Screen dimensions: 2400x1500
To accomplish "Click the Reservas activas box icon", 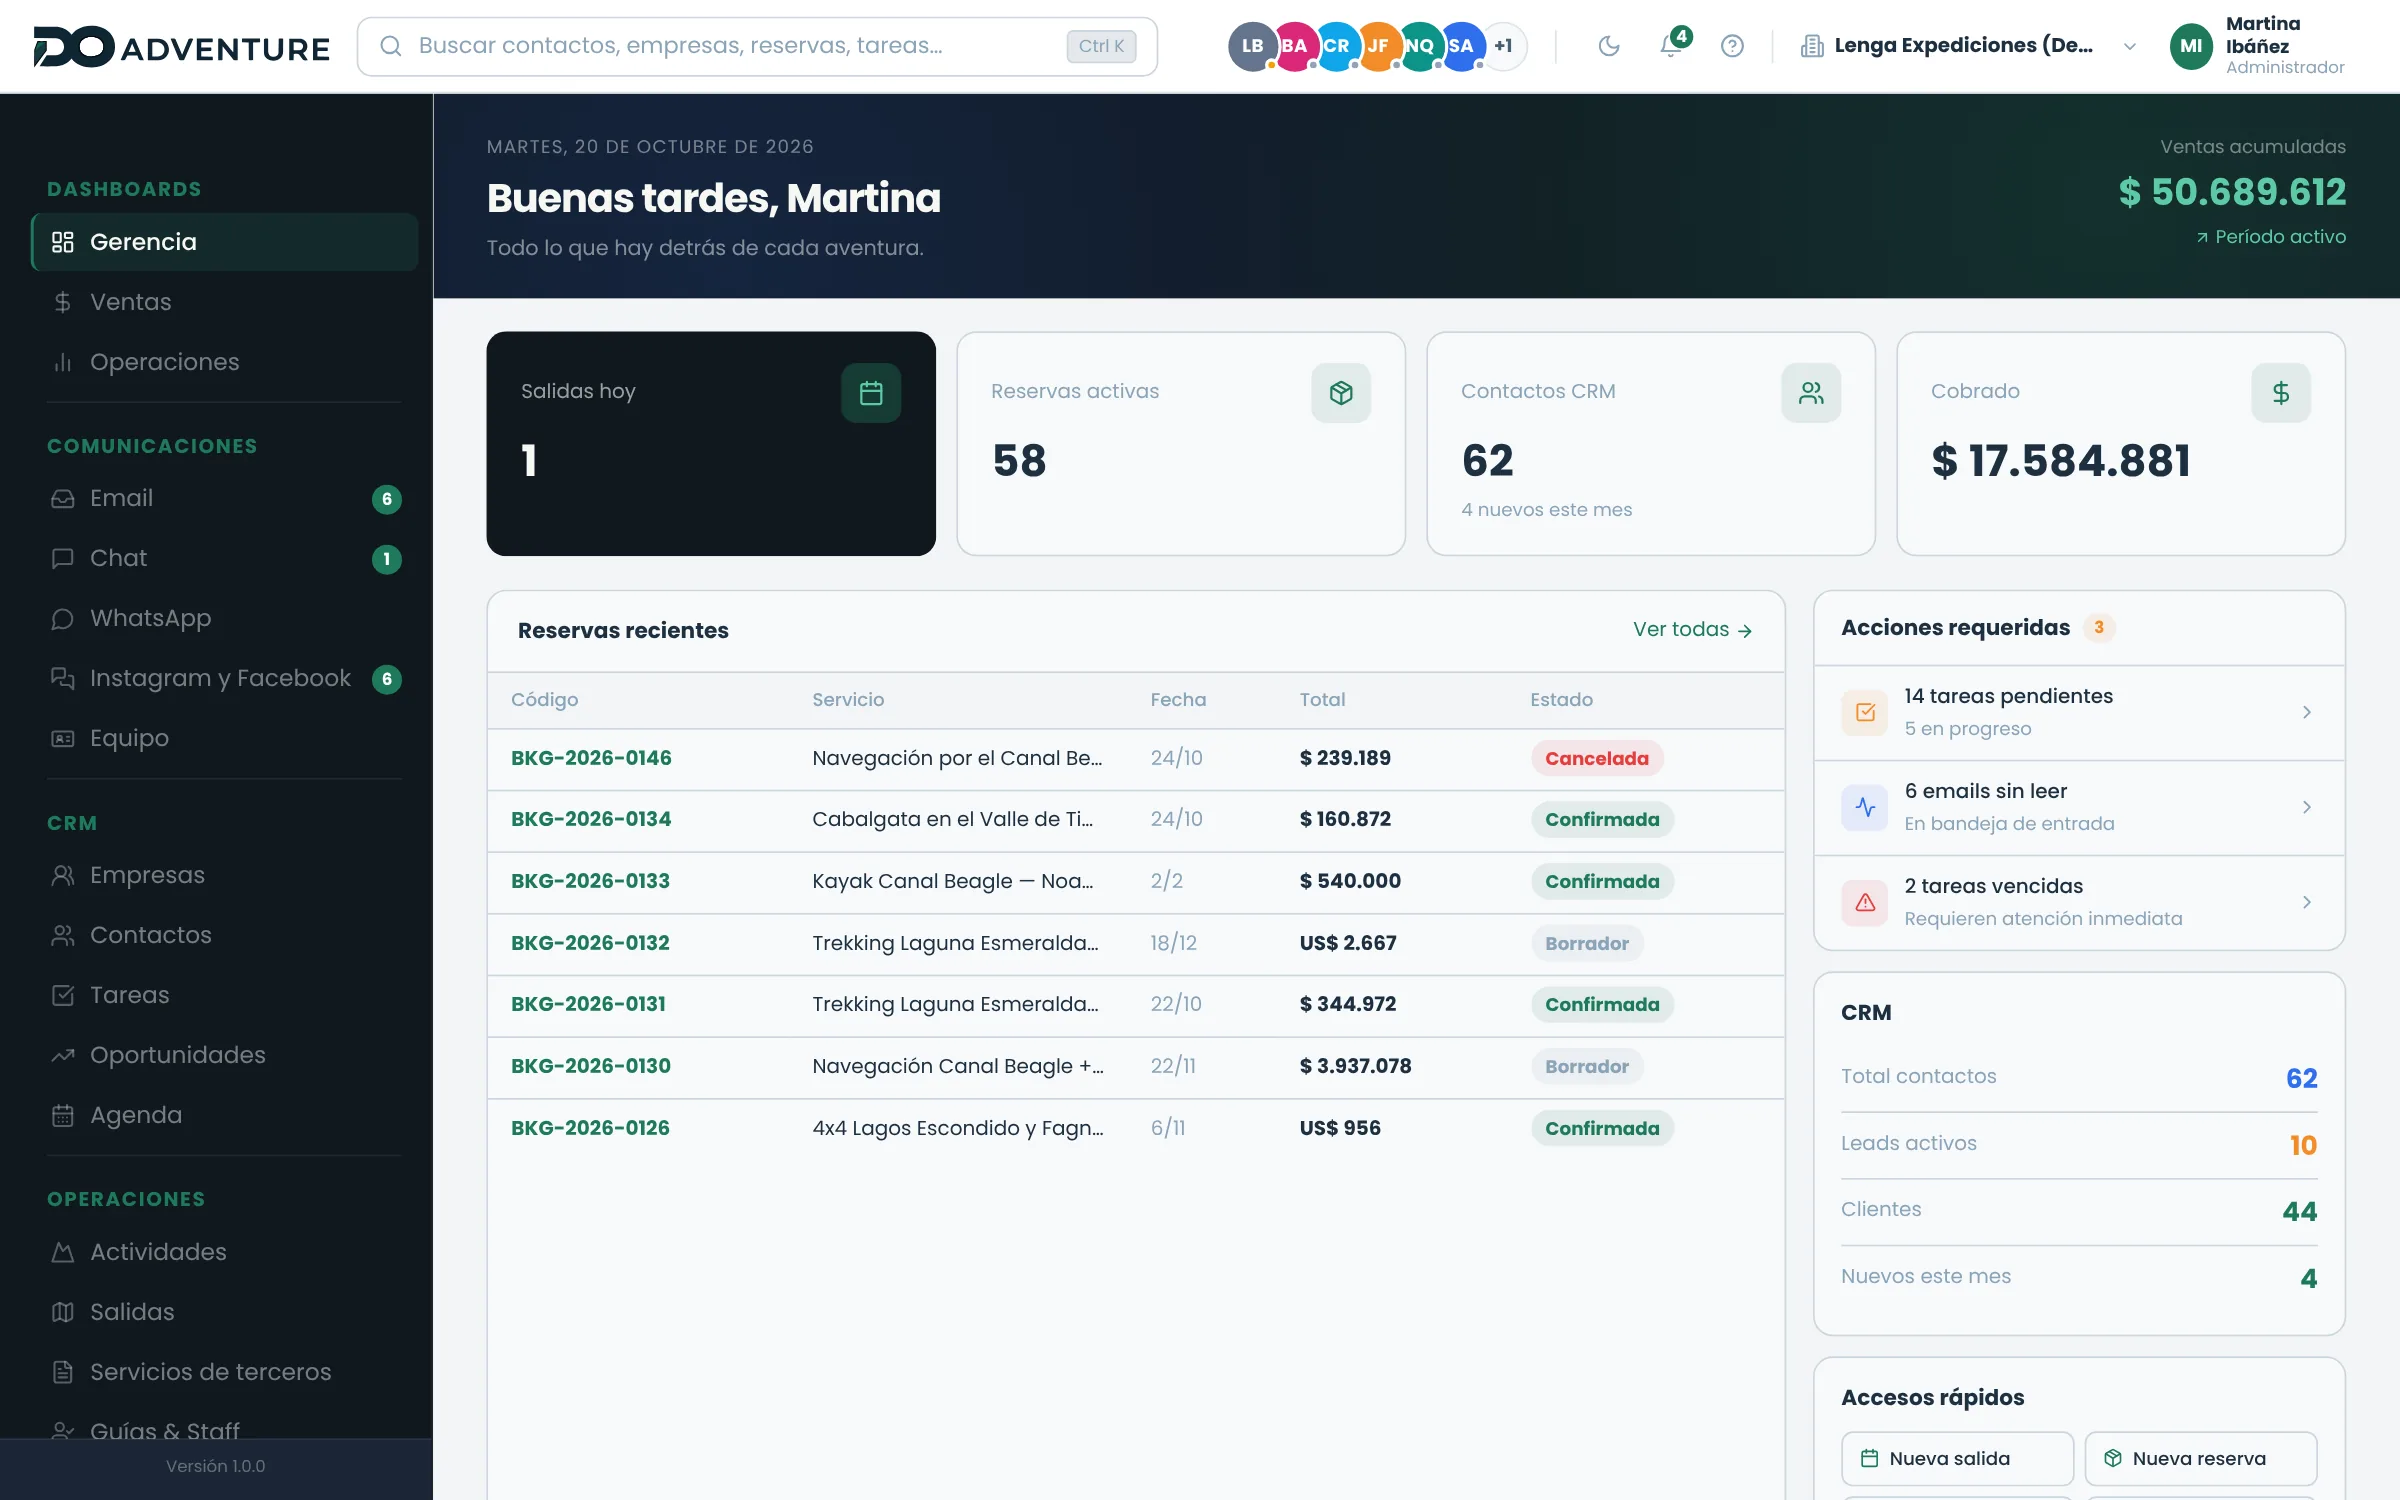I will 1340,393.
